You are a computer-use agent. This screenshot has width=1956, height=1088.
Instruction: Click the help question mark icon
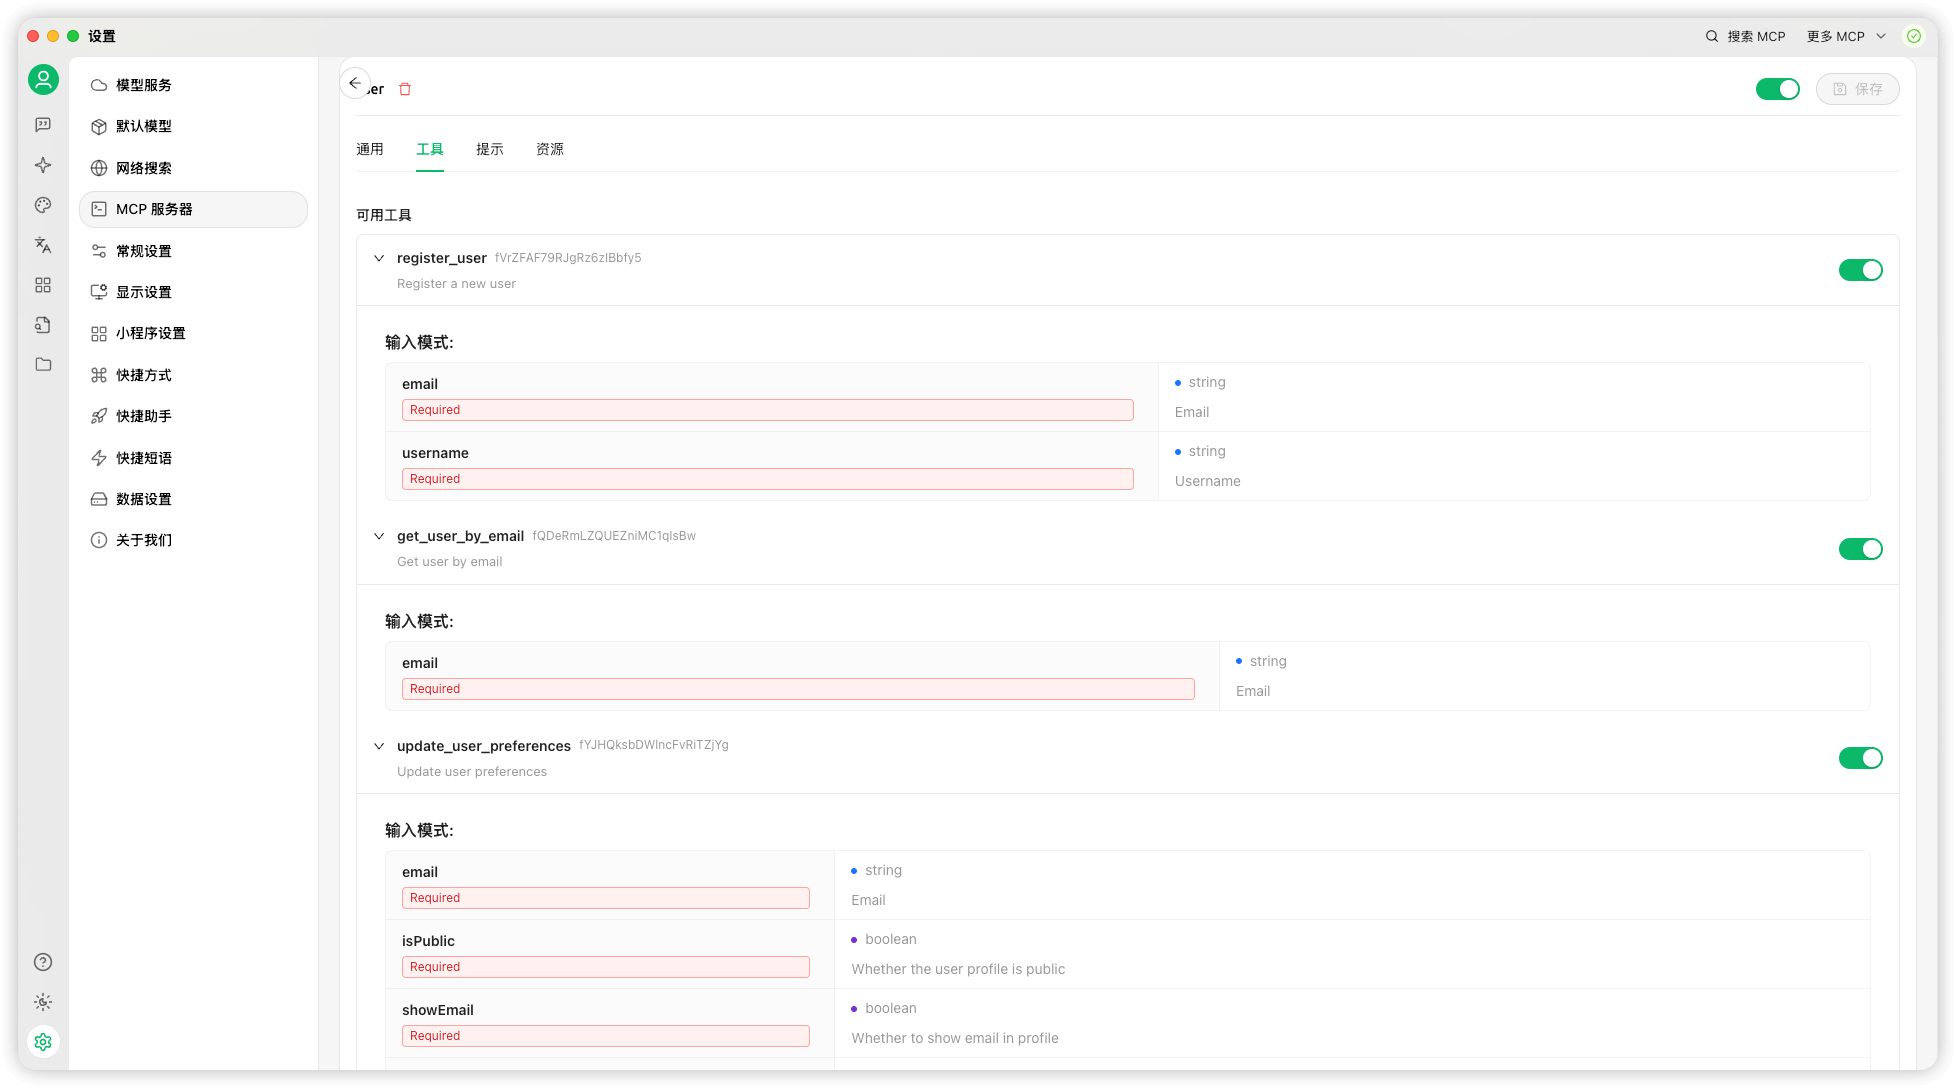coord(43,962)
